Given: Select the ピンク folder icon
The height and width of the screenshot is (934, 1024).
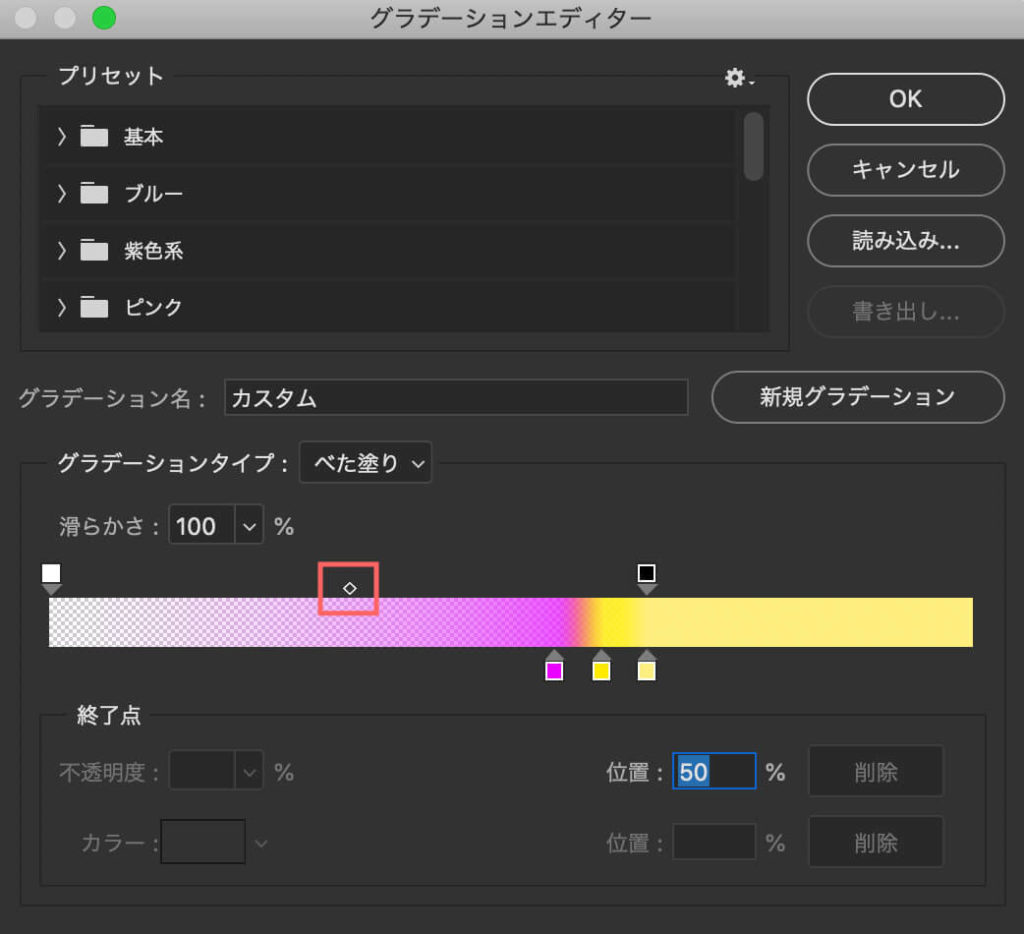Looking at the screenshot, I should 94,306.
